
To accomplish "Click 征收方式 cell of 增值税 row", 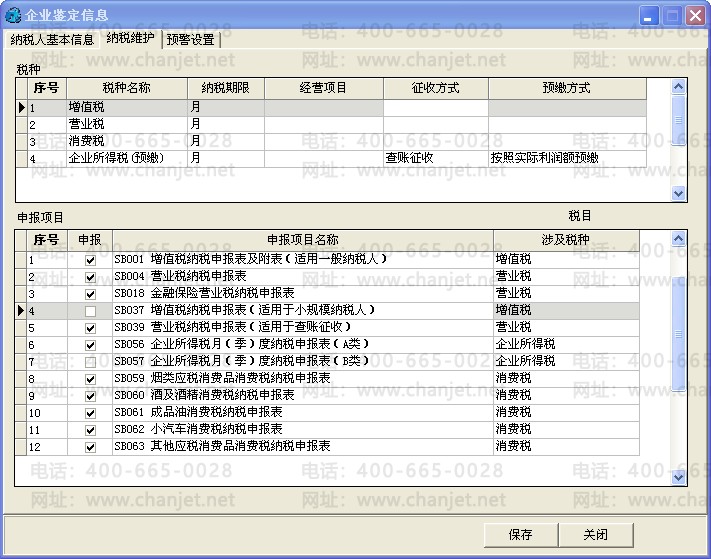I will click(436, 108).
